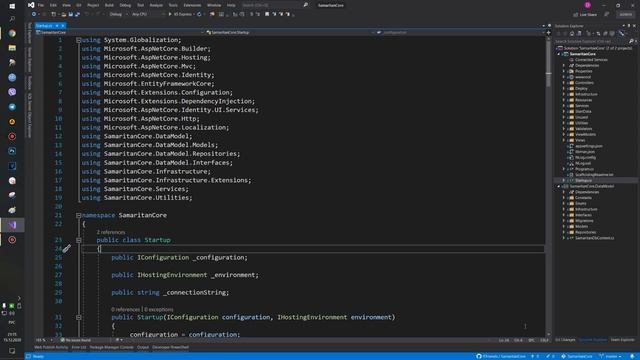
Task: Open Chrome from the taskbar
Action: 12,33
